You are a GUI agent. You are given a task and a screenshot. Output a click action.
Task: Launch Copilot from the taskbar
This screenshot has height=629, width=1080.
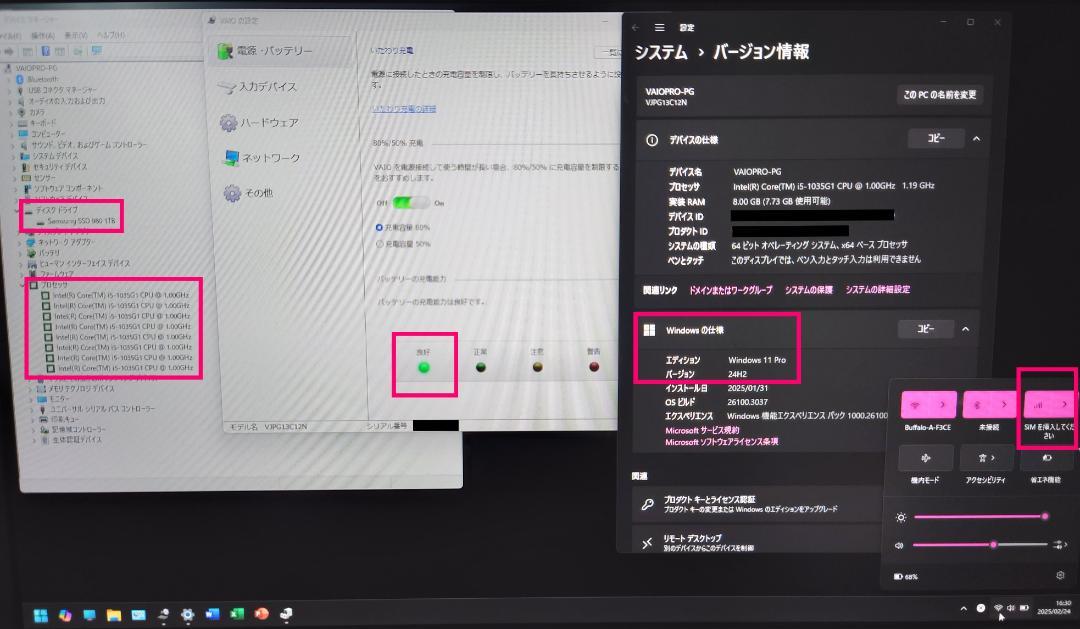click(x=65, y=615)
